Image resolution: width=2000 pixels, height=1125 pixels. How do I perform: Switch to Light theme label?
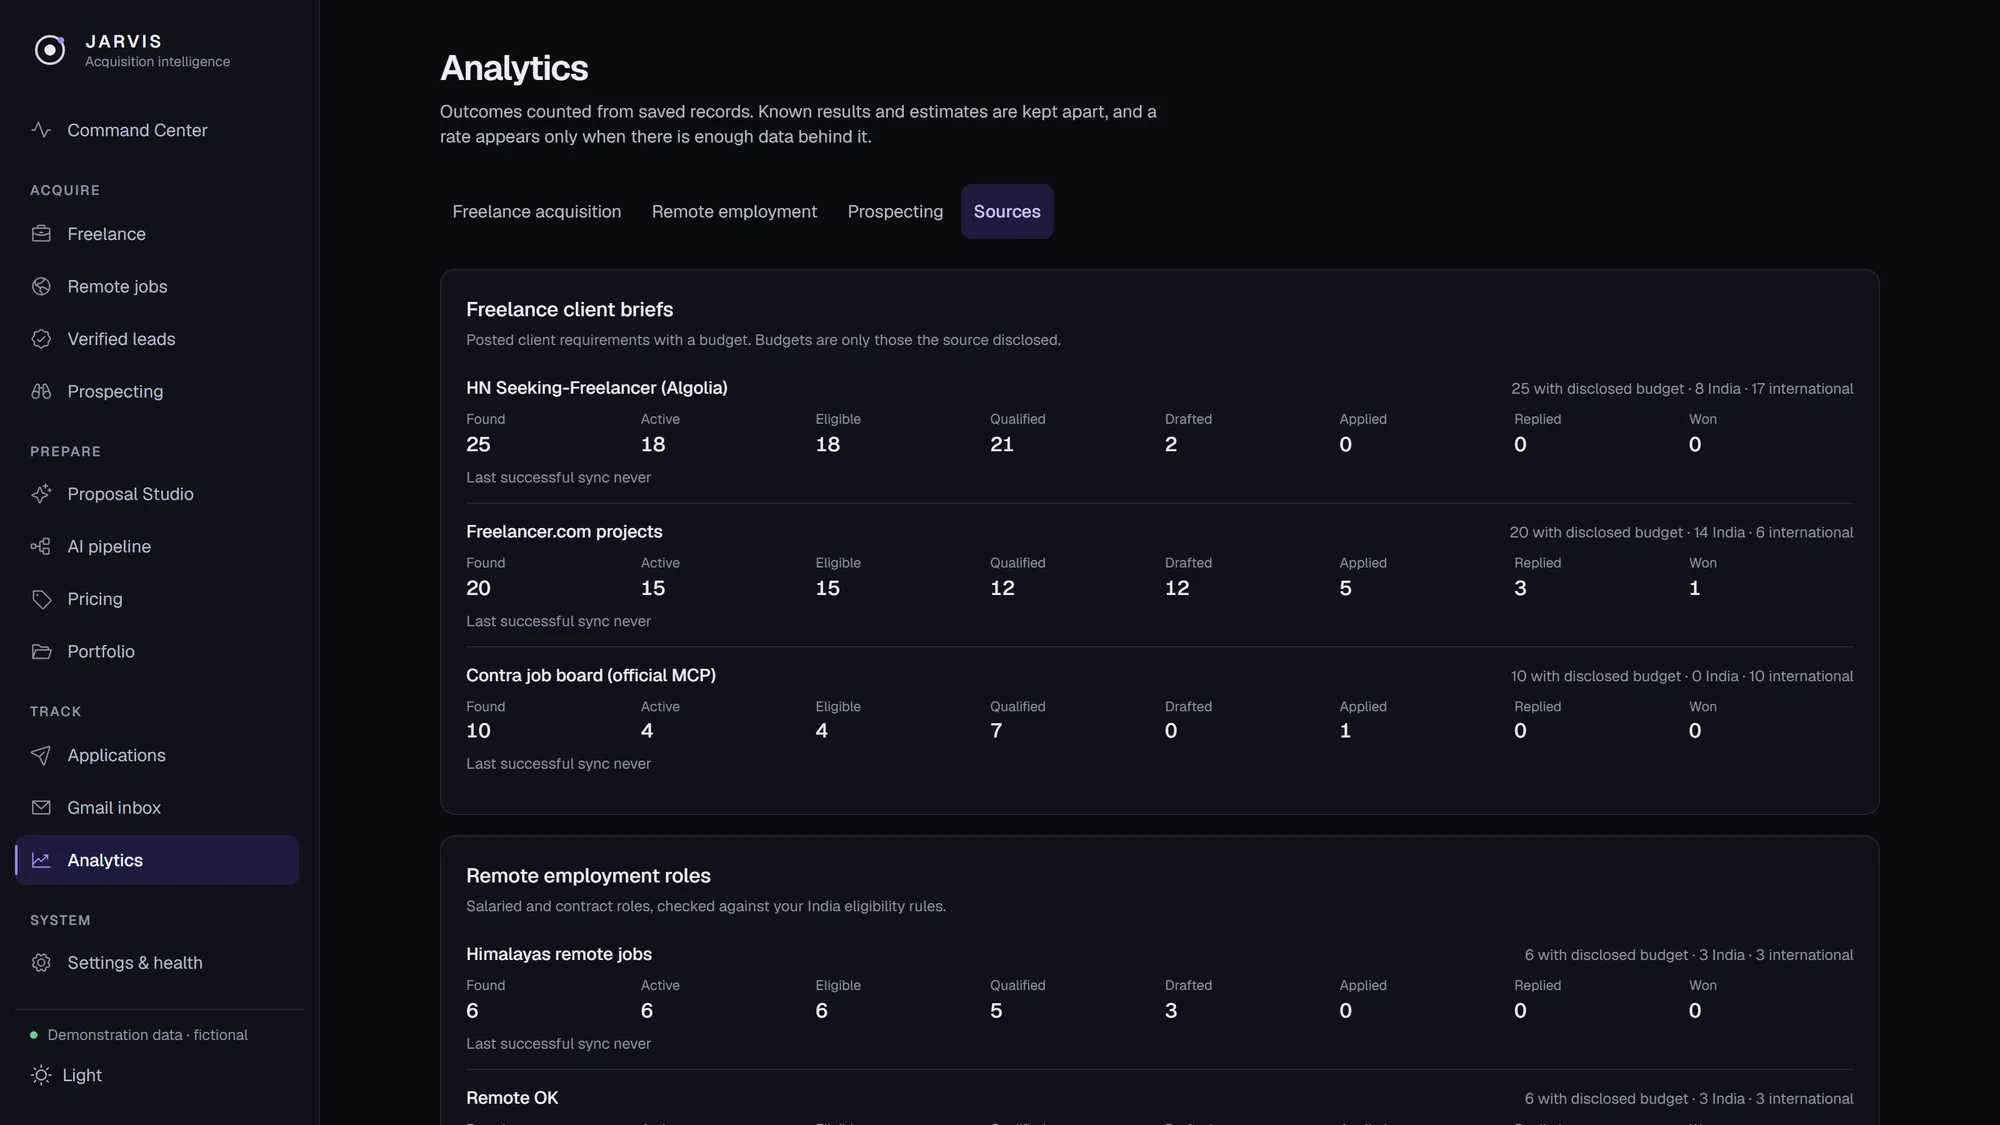point(82,1075)
